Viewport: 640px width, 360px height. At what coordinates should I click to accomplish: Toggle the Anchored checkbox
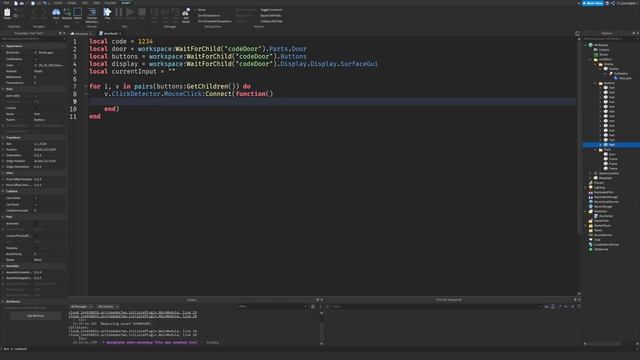(x=36, y=224)
